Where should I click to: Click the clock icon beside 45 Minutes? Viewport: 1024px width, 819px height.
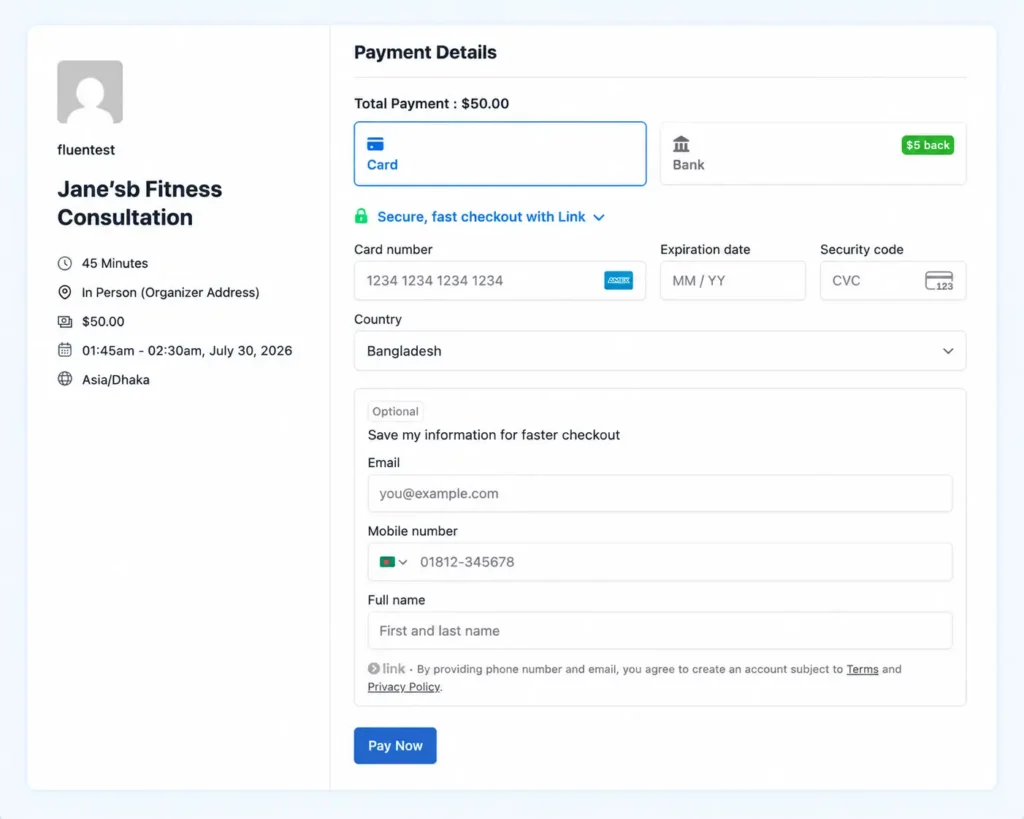[65, 263]
